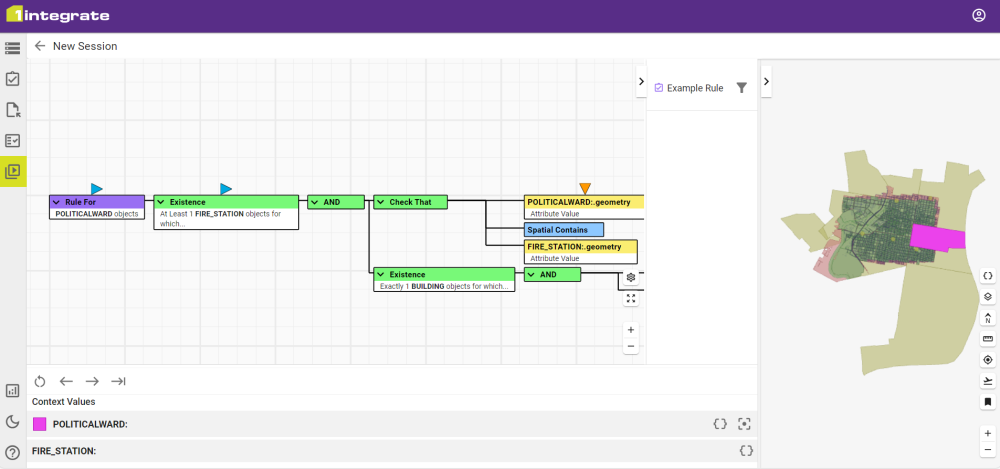This screenshot has height=469, width=1000.
Task: Click the magenta POLITICALWARD color swatch
Action: (40, 424)
